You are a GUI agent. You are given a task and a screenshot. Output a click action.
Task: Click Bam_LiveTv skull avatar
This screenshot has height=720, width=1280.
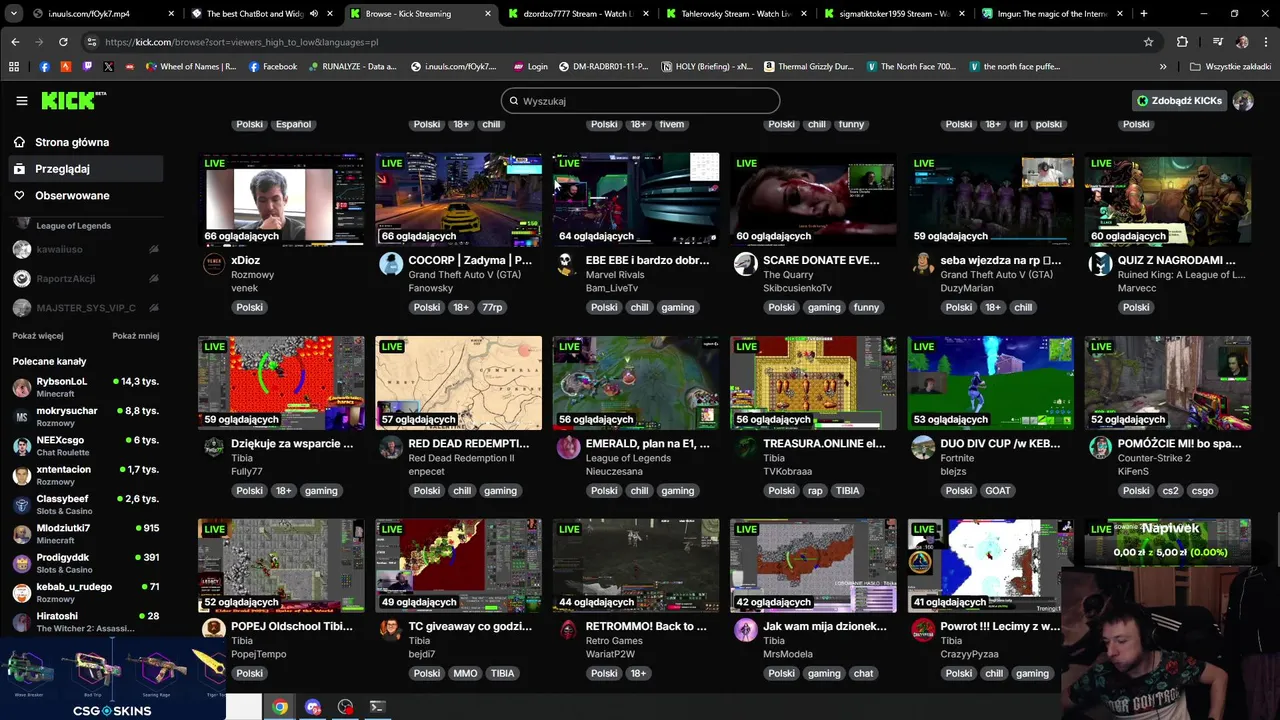(568, 264)
